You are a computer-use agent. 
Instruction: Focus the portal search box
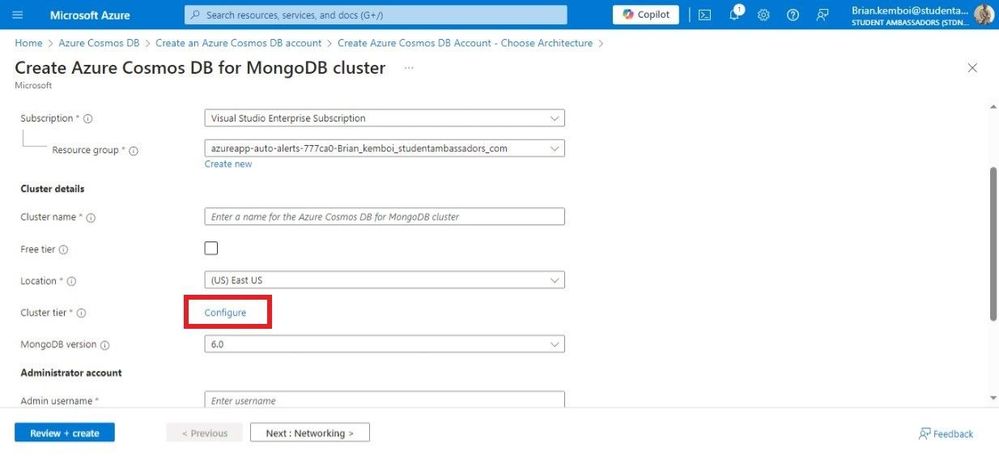pos(376,15)
